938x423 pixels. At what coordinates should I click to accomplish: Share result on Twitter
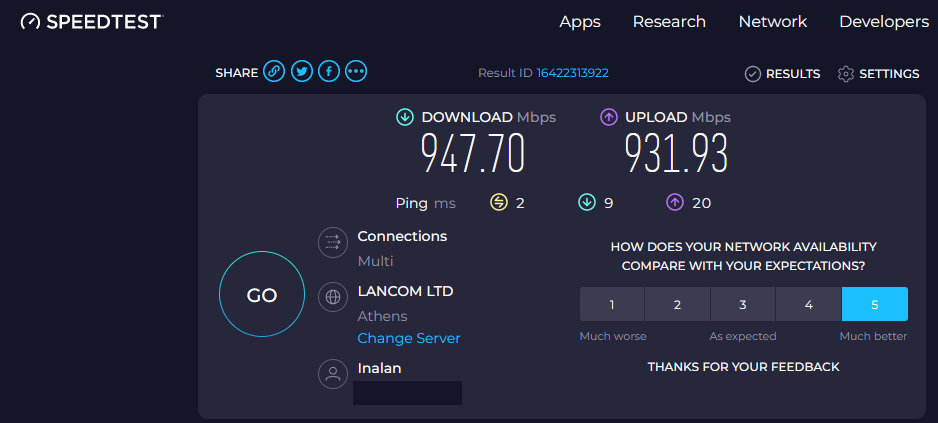point(302,72)
